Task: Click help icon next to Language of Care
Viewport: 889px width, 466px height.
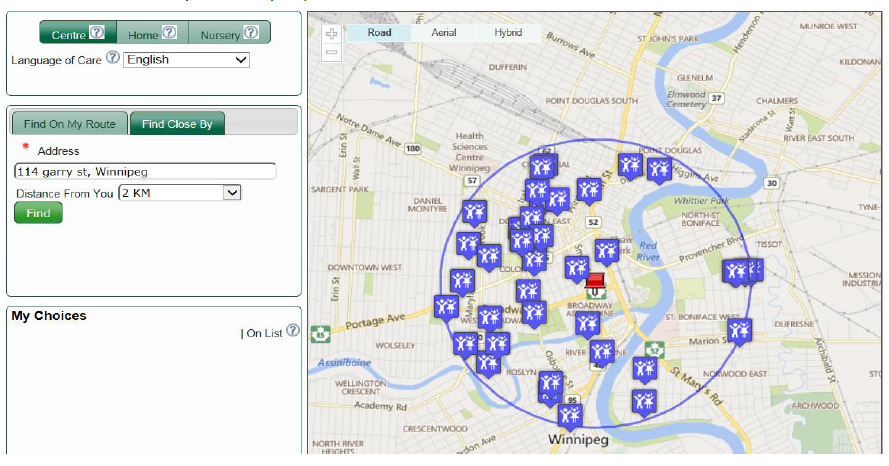Action: [x=113, y=59]
